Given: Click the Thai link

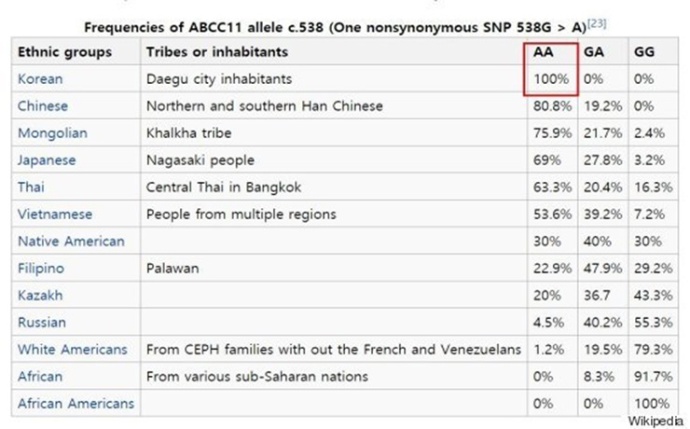Looking at the screenshot, I should point(30,186).
